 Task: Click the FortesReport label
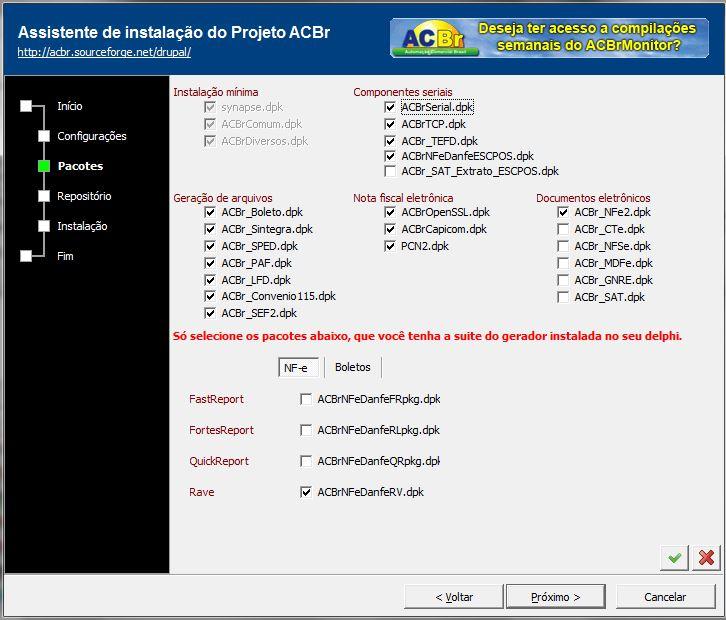click(221, 430)
